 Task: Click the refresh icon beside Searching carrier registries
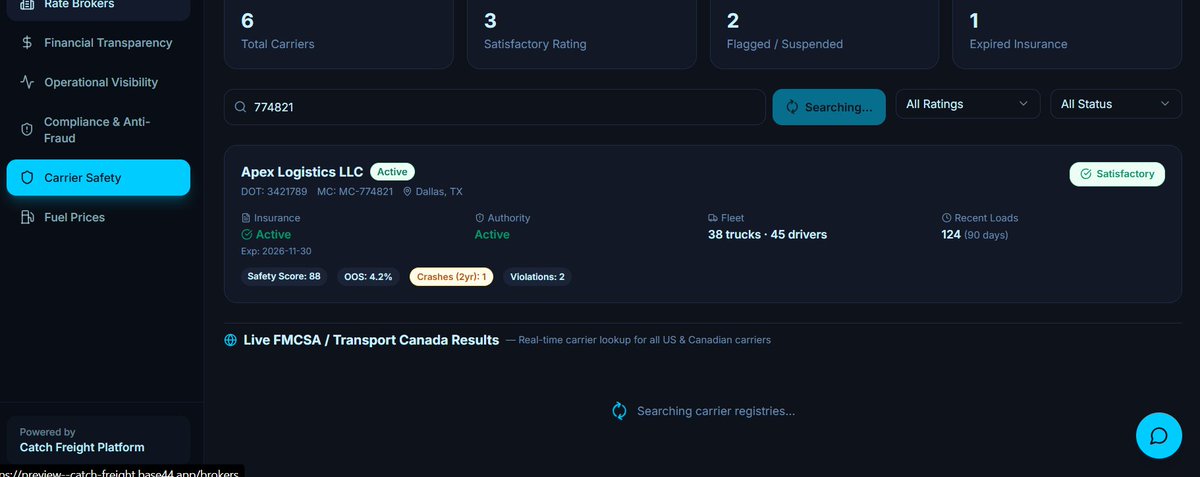tap(619, 411)
